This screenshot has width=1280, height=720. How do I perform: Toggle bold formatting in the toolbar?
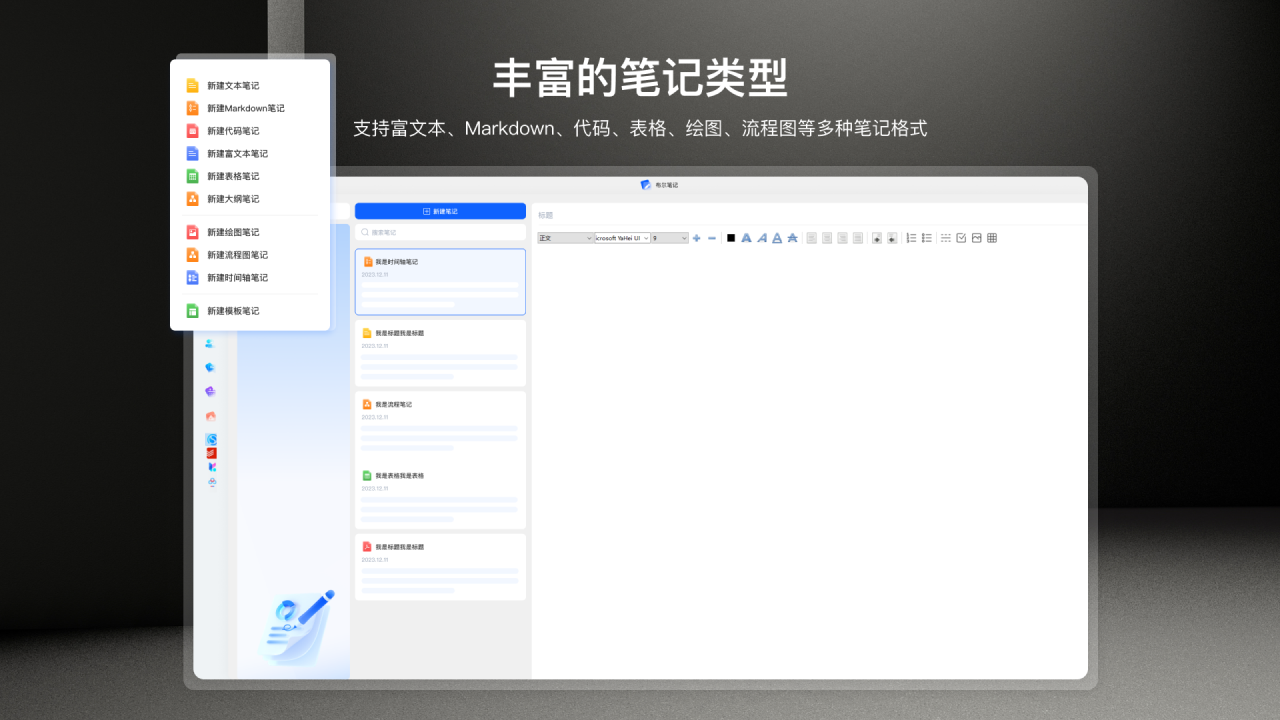pos(746,237)
